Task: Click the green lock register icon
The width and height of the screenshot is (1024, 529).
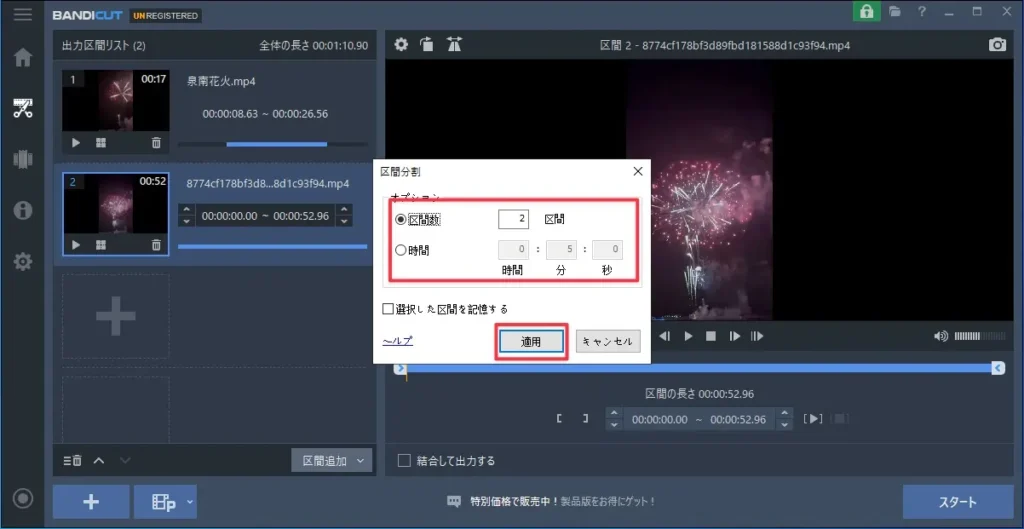Action: pyautogui.click(x=867, y=11)
